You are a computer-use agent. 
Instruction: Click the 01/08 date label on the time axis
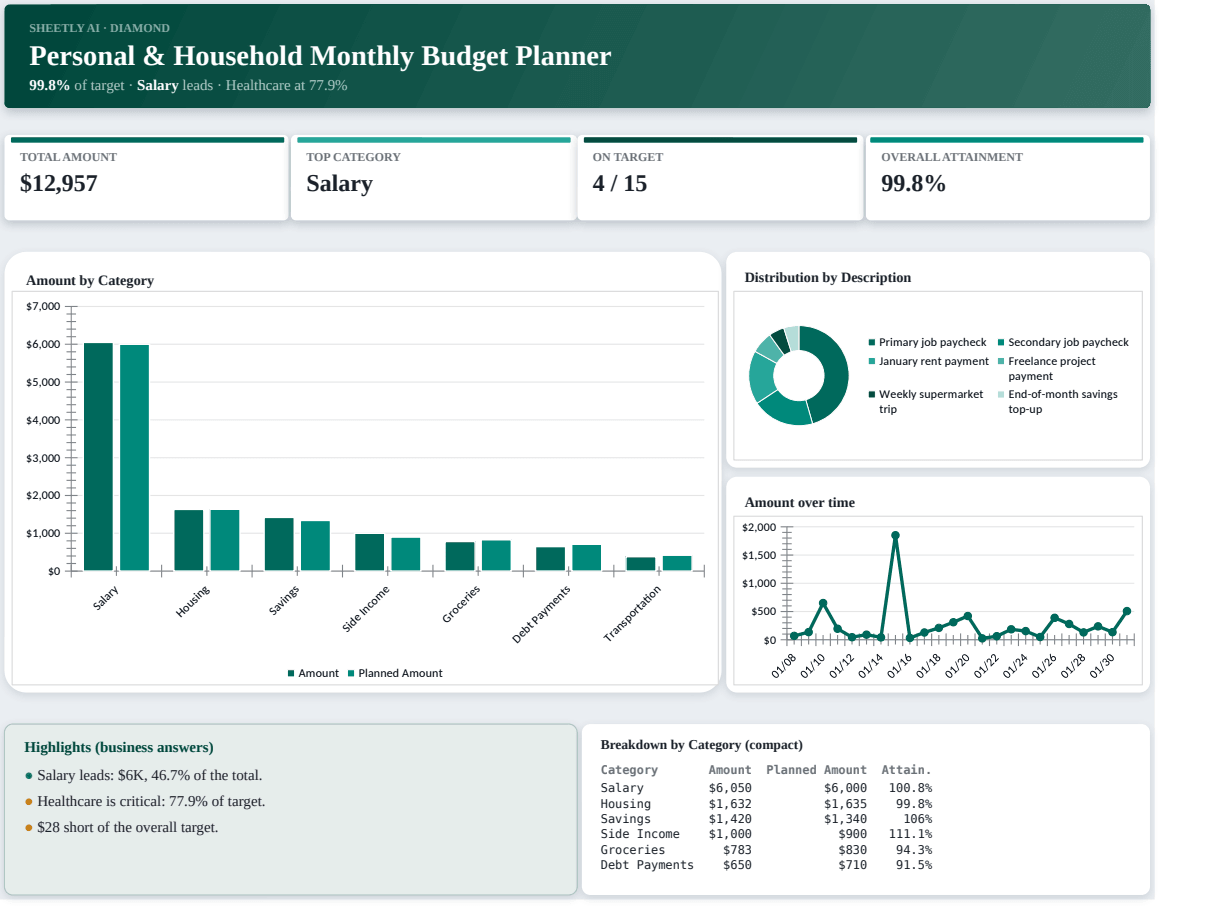pyautogui.click(x=784, y=666)
